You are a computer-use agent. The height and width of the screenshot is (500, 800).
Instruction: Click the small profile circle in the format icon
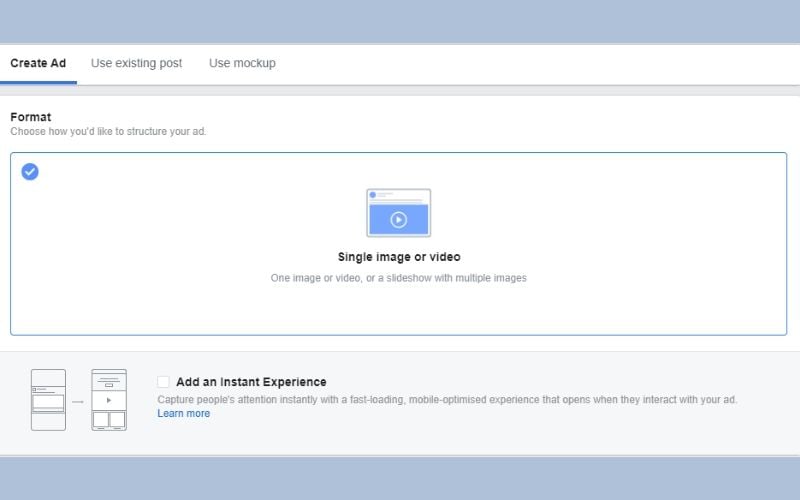(x=373, y=195)
